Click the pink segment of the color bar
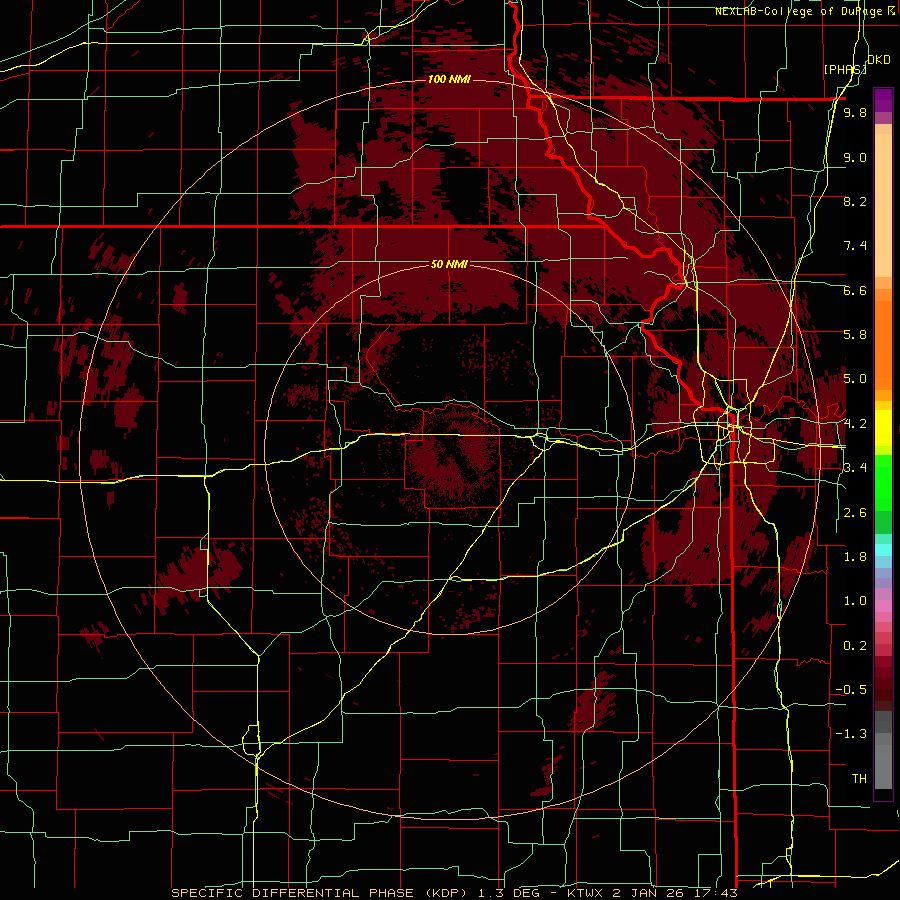Screen dimensions: 900x900 (x=883, y=606)
